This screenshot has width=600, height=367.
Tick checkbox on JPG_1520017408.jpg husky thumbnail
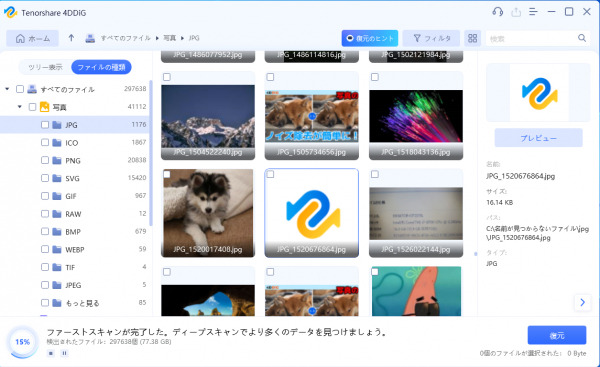pyautogui.click(x=167, y=175)
